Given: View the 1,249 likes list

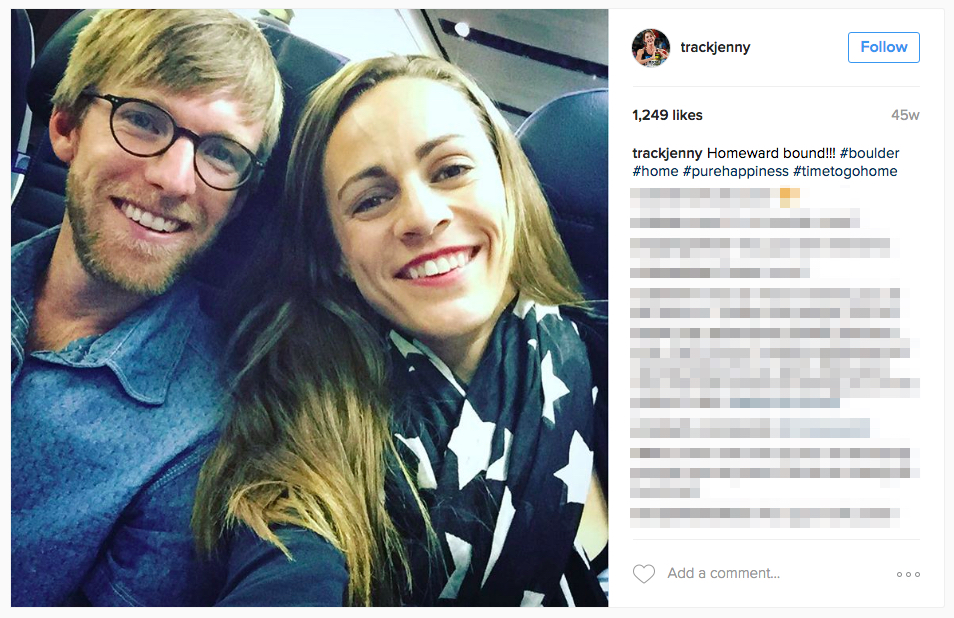Looking at the screenshot, I should click(667, 115).
